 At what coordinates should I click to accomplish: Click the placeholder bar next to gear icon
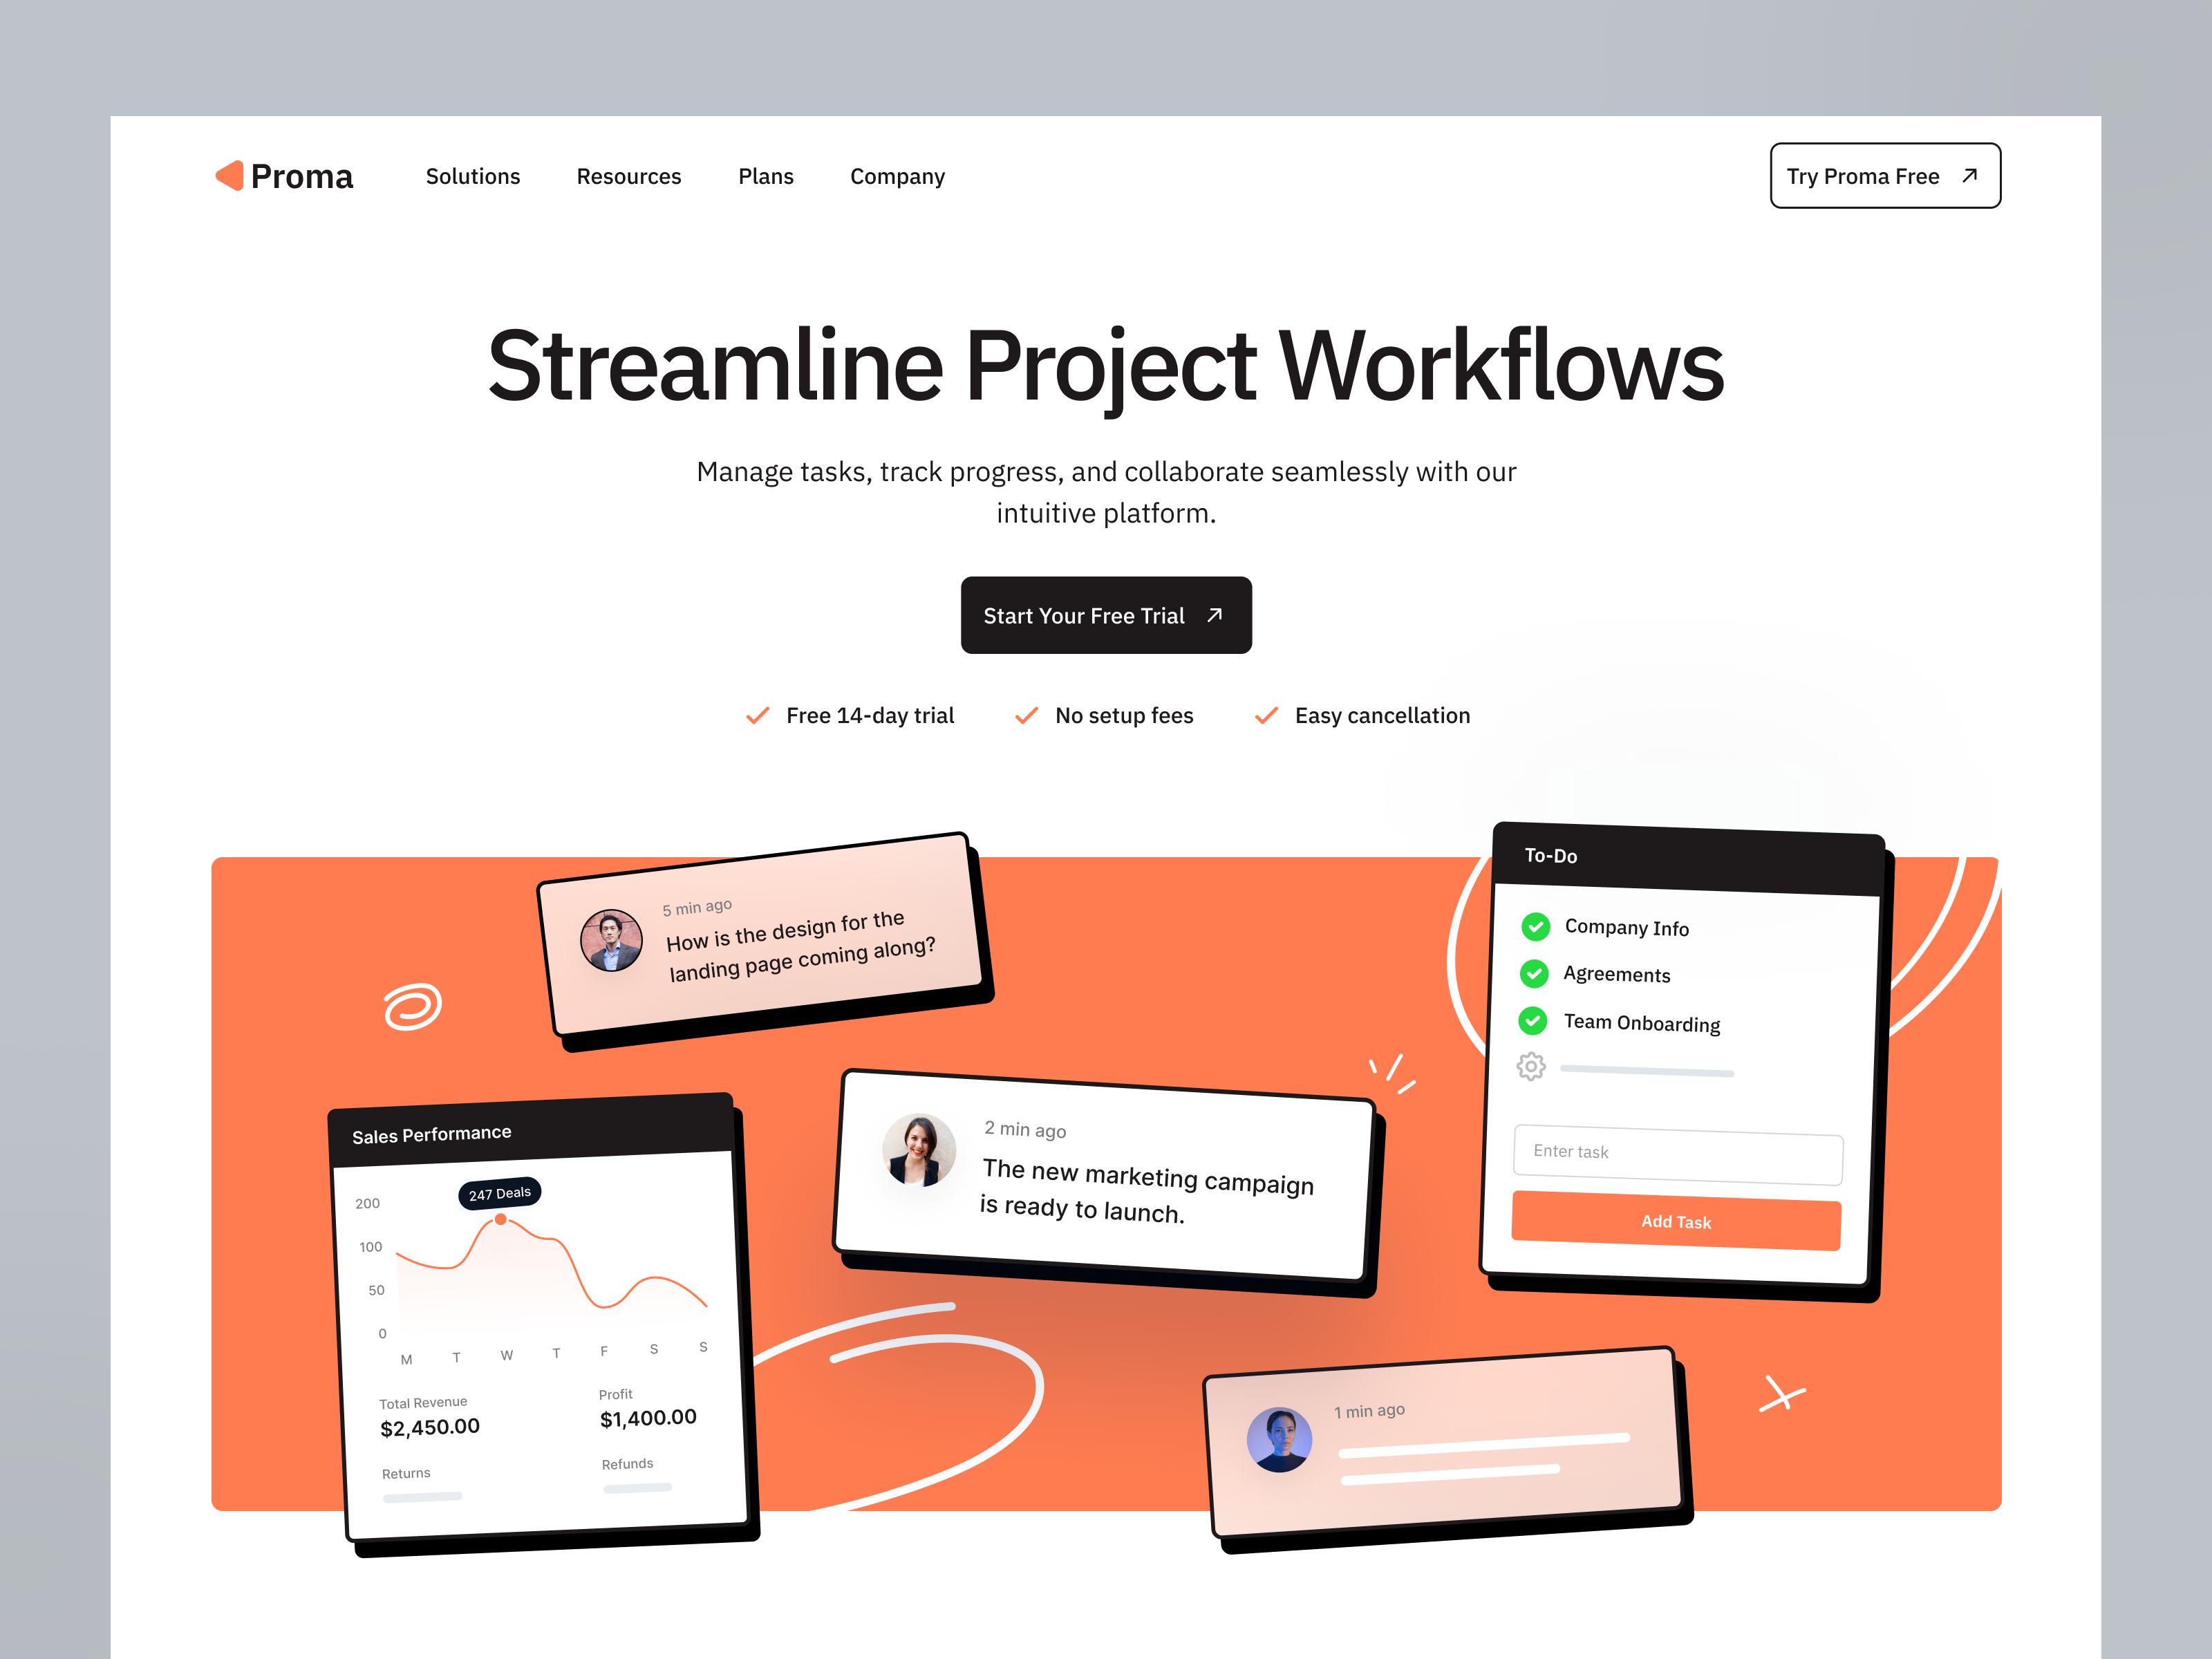click(x=1647, y=1071)
